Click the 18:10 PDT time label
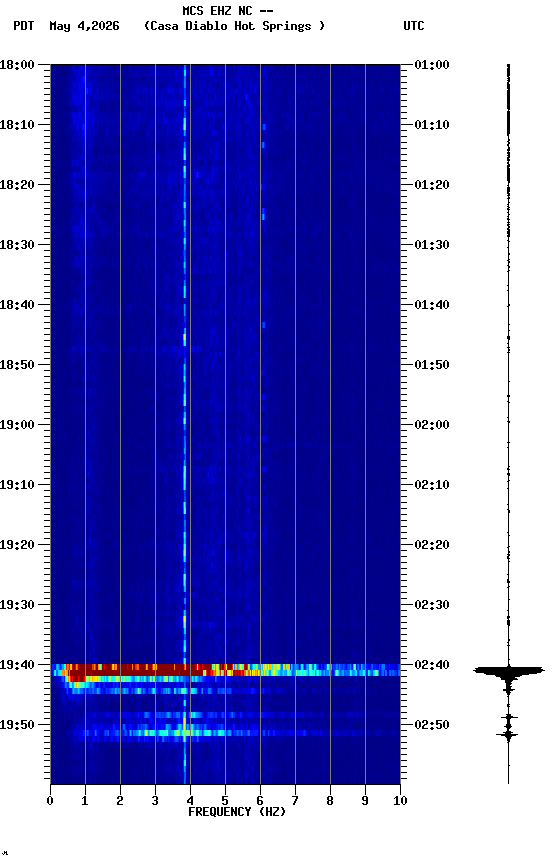Screen dimensions: 552x864 (x=17, y=125)
